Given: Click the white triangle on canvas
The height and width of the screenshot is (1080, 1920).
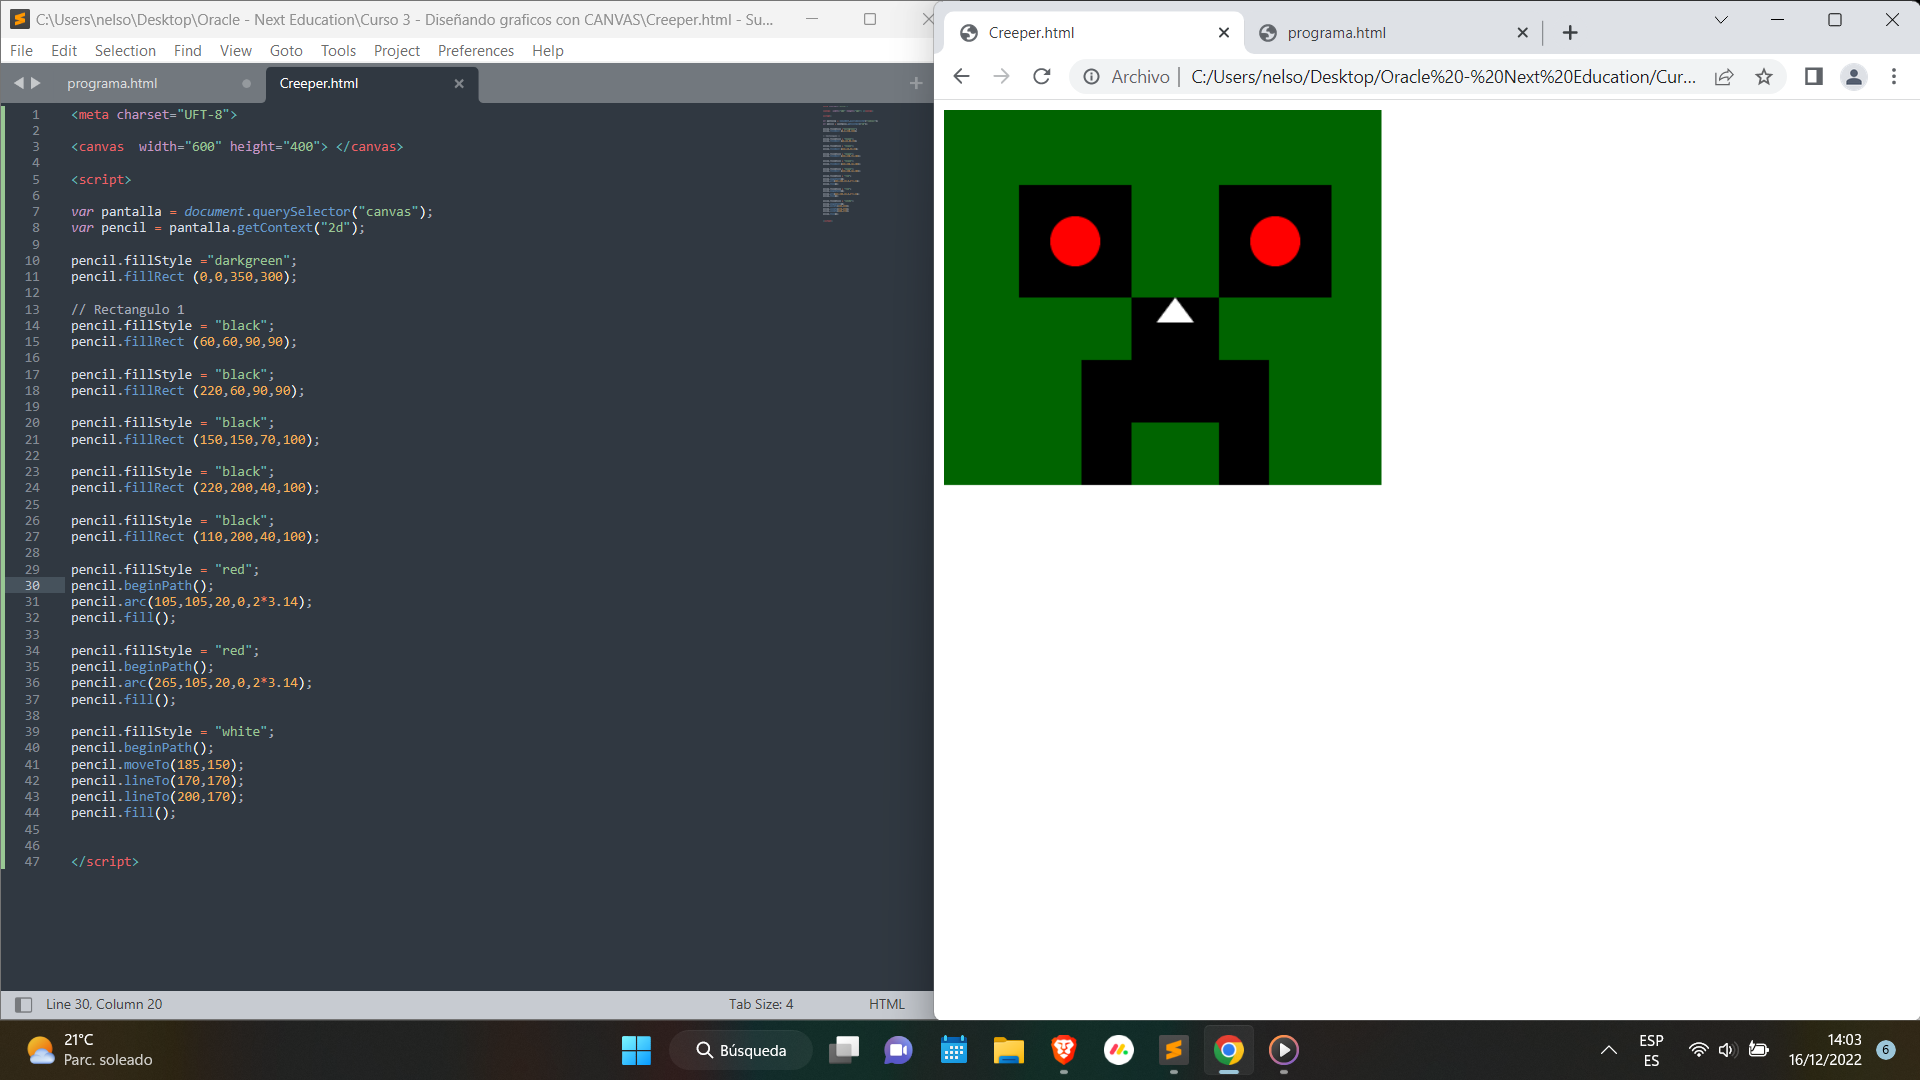Looking at the screenshot, I should (x=1175, y=311).
